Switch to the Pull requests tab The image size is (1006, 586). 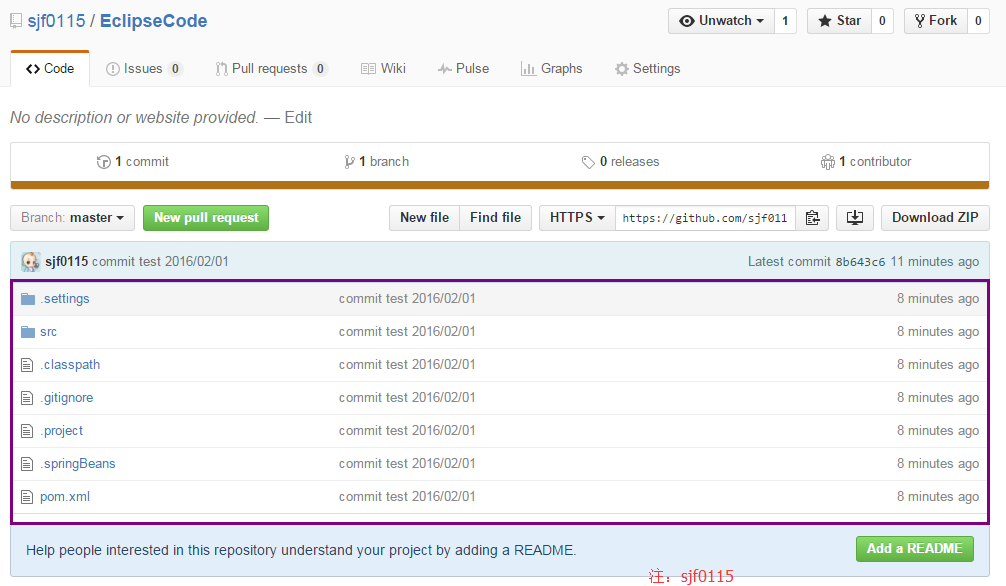click(x=271, y=69)
